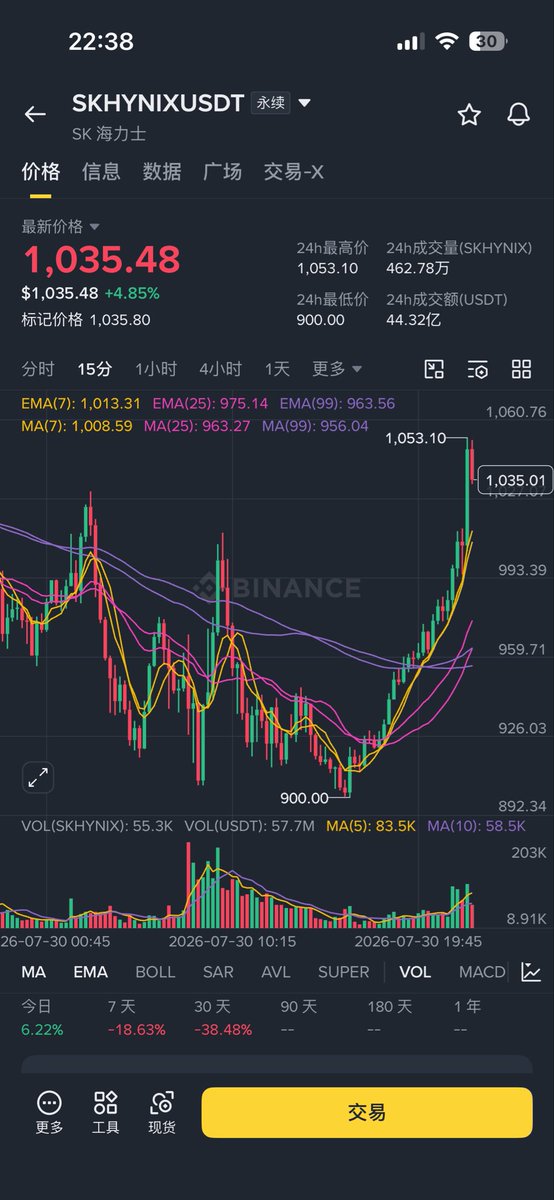This screenshot has width=554, height=1200.
Task: Open chart indicator settings icon
Action: (x=478, y=369)
